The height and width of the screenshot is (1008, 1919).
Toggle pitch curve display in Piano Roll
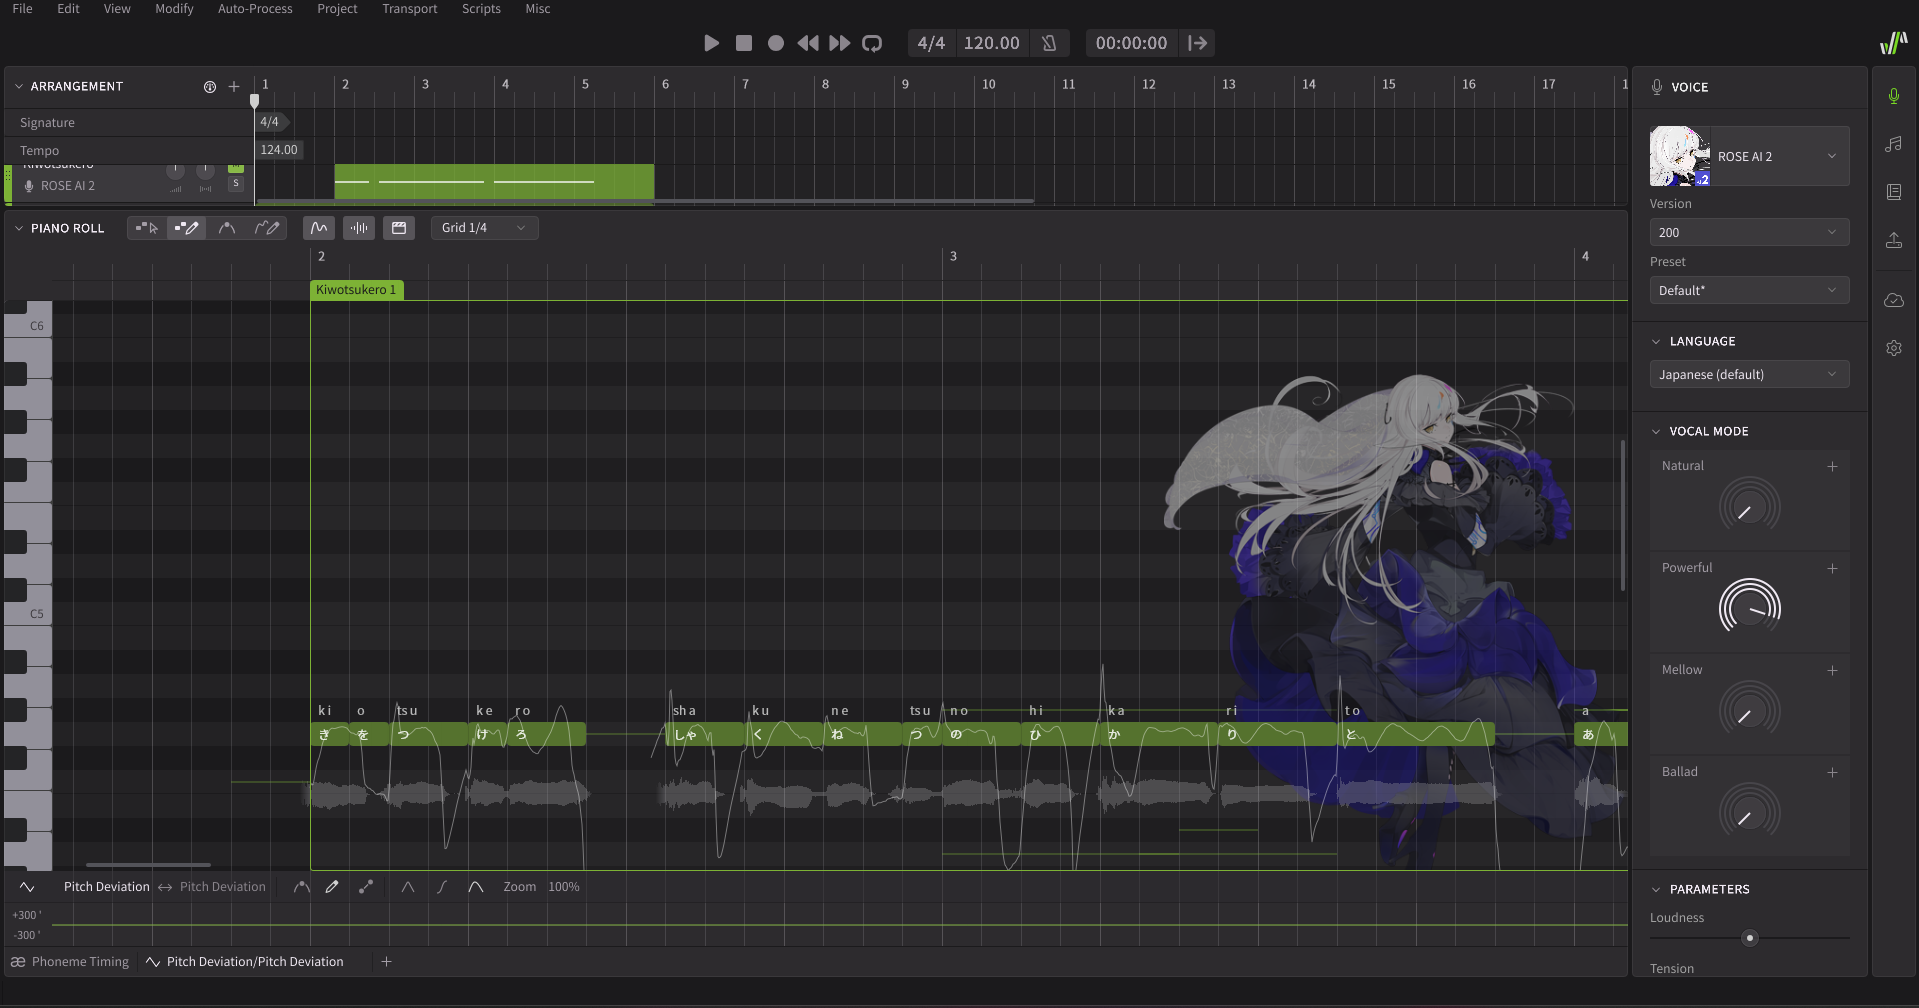tap(319, 228)
